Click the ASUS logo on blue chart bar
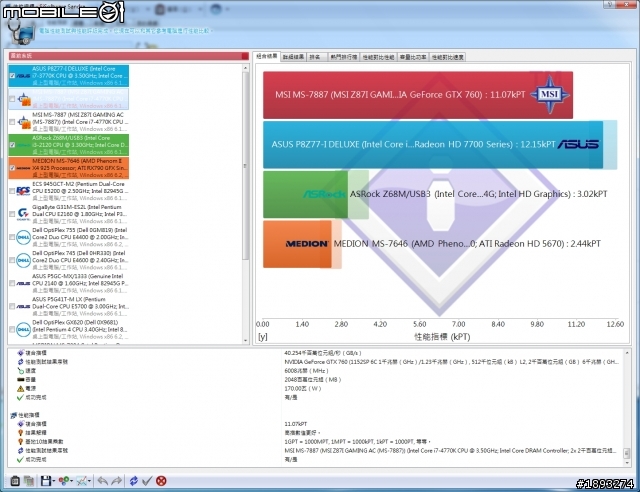Viewport: 640px width, 492px height. point(578,144)
